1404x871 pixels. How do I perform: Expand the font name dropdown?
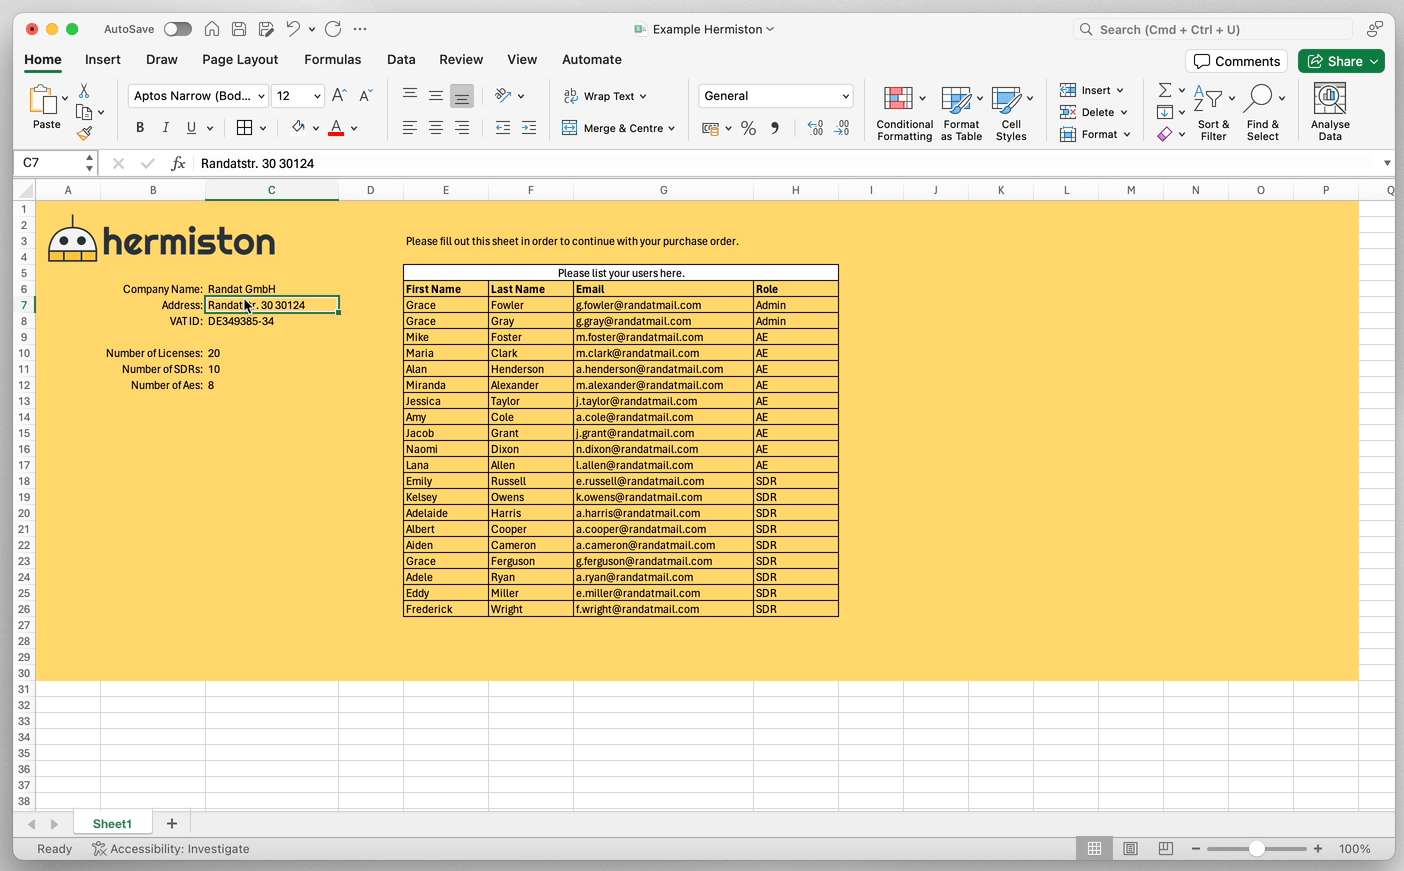[261, 96]
